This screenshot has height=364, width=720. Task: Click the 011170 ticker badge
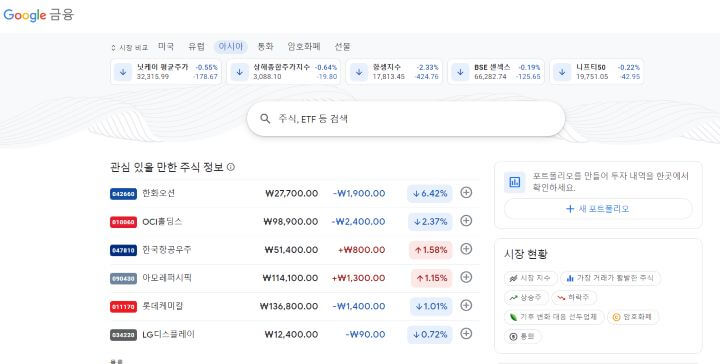[123, 307]
